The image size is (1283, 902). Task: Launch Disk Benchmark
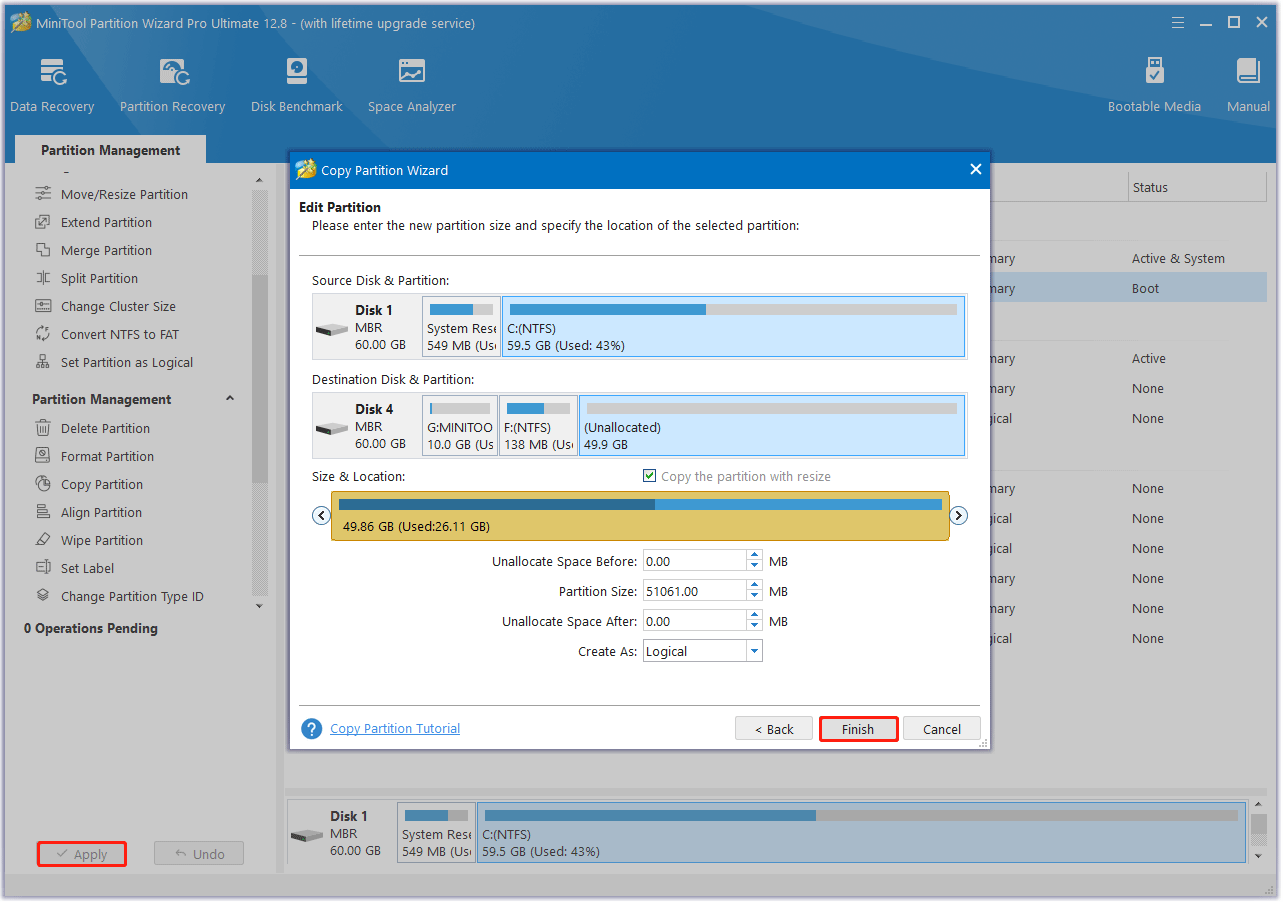coord(297,85)
